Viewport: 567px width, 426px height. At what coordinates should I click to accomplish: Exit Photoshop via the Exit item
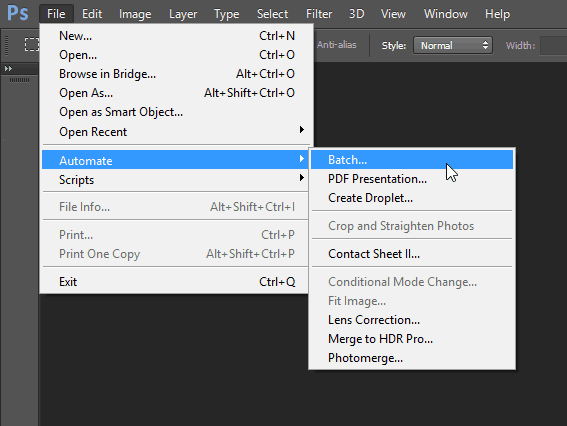click(x=175, y=282)
